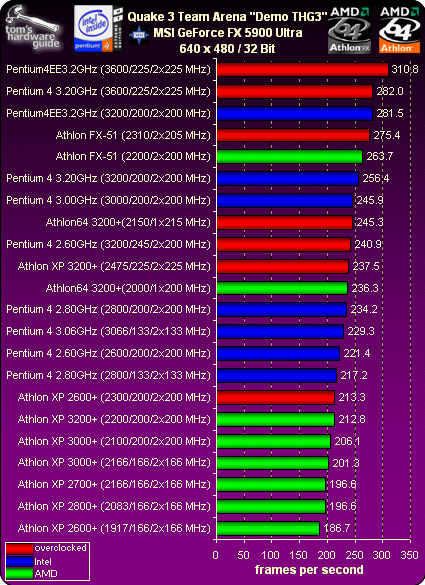
Task: Click the red bar for Pentium4EE3.2GHz 3600 MHz
Action: click(303, 69)
